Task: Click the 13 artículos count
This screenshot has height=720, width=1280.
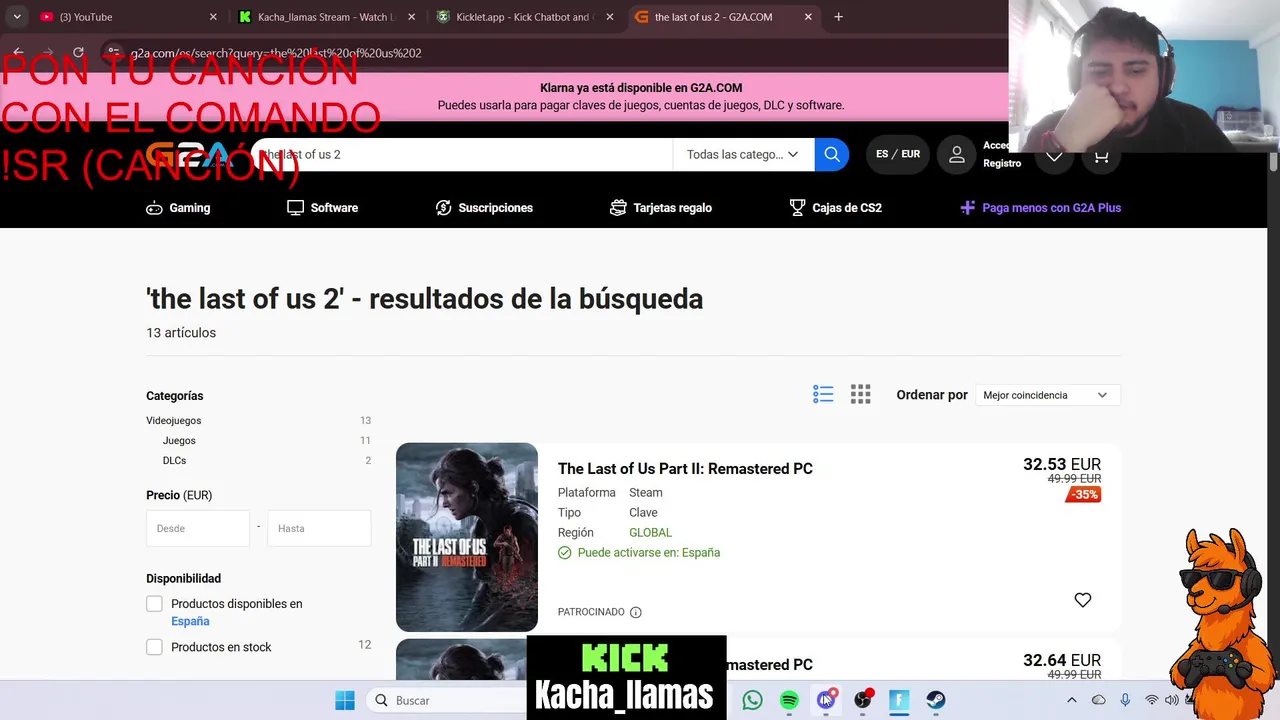Action: coord(181,333)
